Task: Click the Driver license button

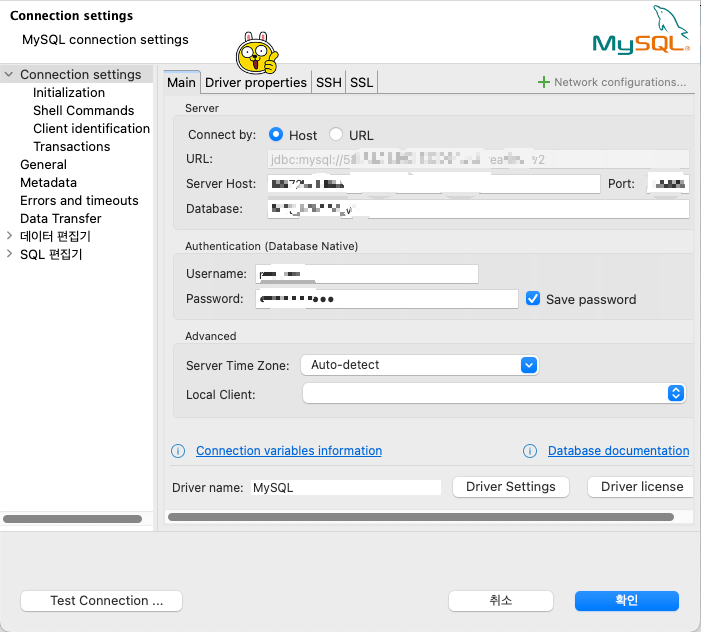Action: [642, 487]
